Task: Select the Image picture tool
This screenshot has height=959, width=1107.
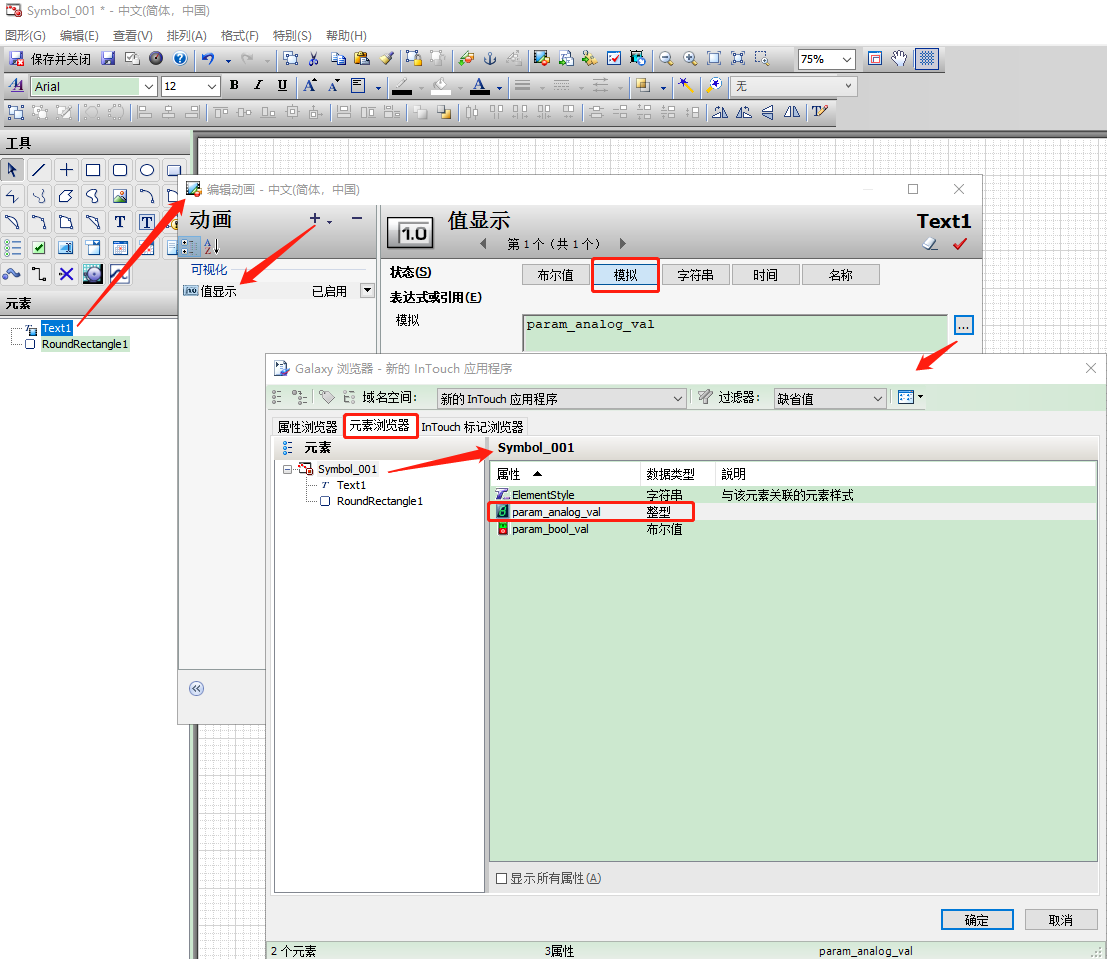Action: [120, 196]
